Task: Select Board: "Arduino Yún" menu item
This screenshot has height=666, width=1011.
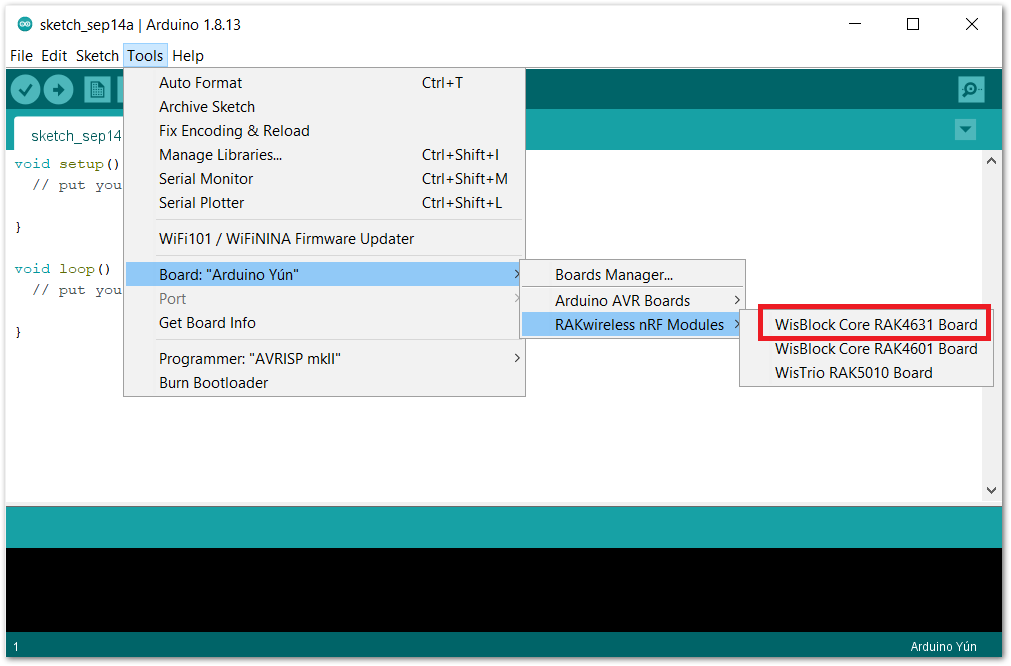Action: [x=324, y=274]
